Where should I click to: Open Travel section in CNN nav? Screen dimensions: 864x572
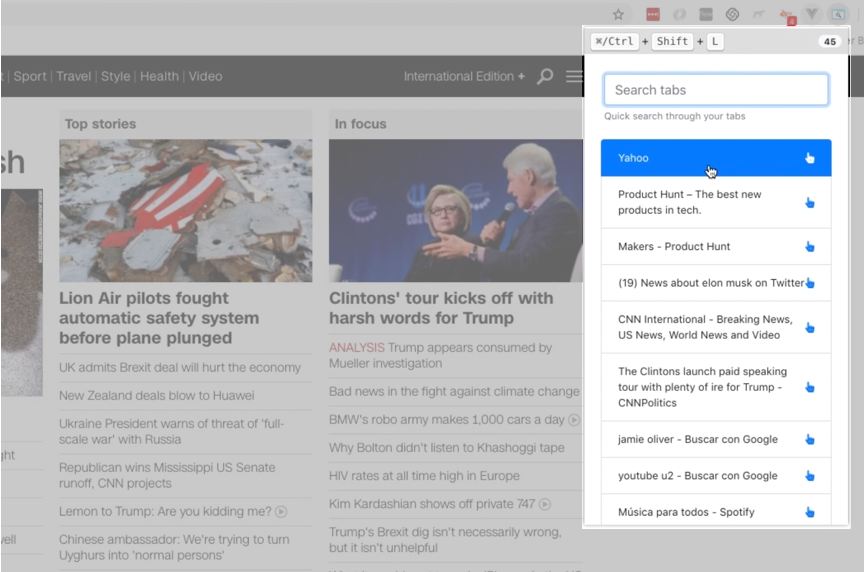pos(73,76)
